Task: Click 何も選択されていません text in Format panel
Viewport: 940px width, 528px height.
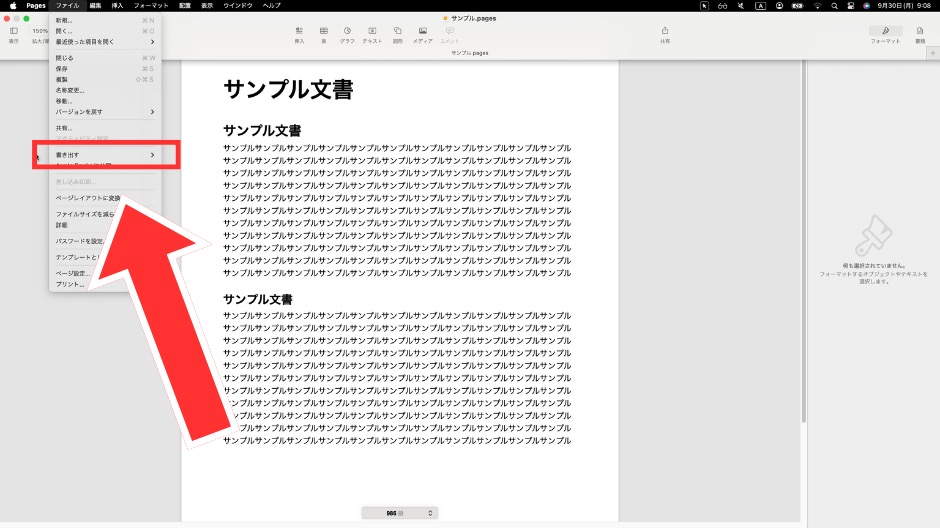Action: click(x=873, y=265)
